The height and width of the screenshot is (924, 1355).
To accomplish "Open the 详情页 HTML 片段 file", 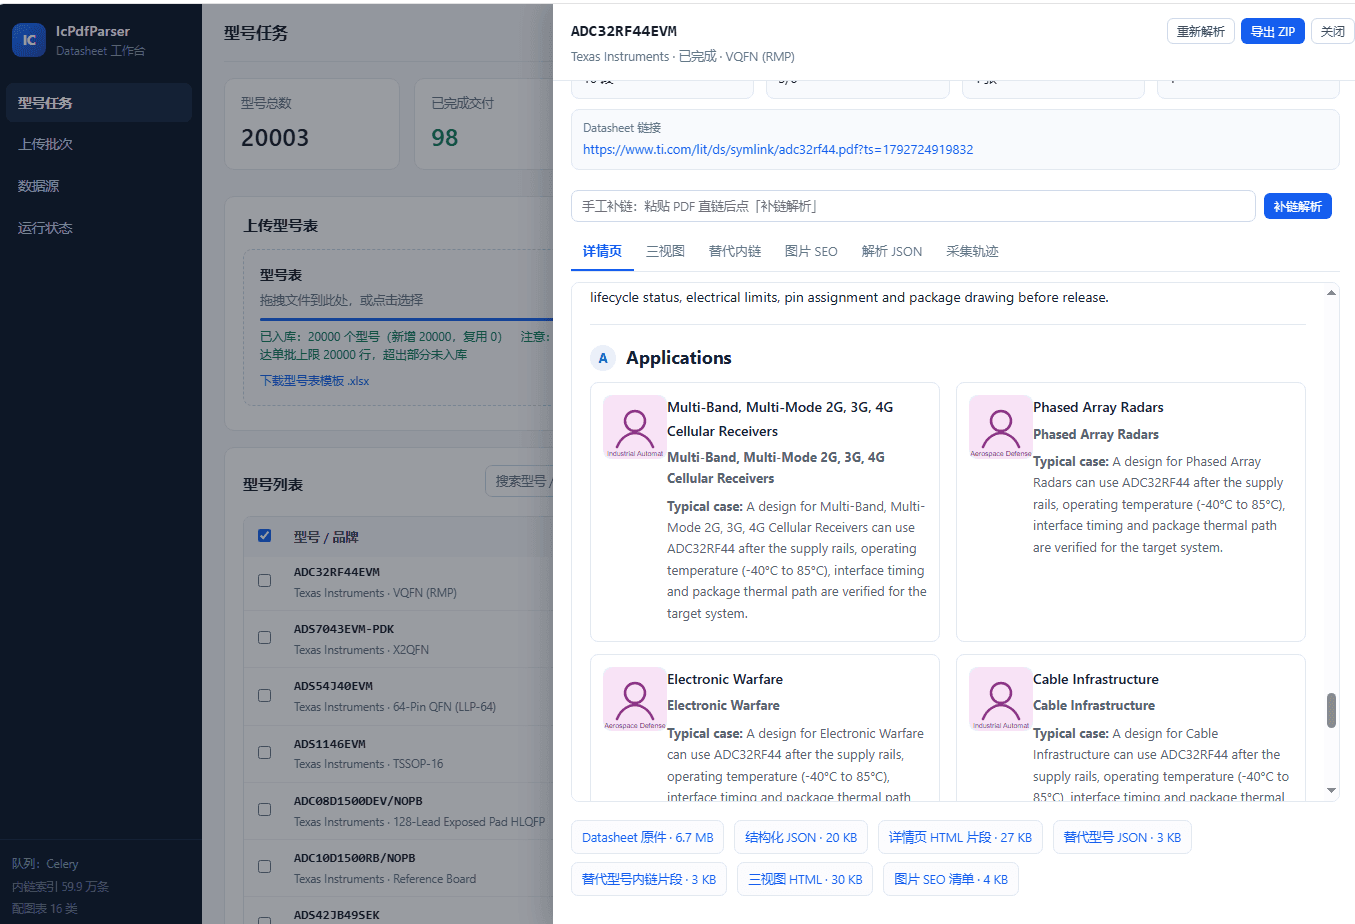I will coord(960,837).
